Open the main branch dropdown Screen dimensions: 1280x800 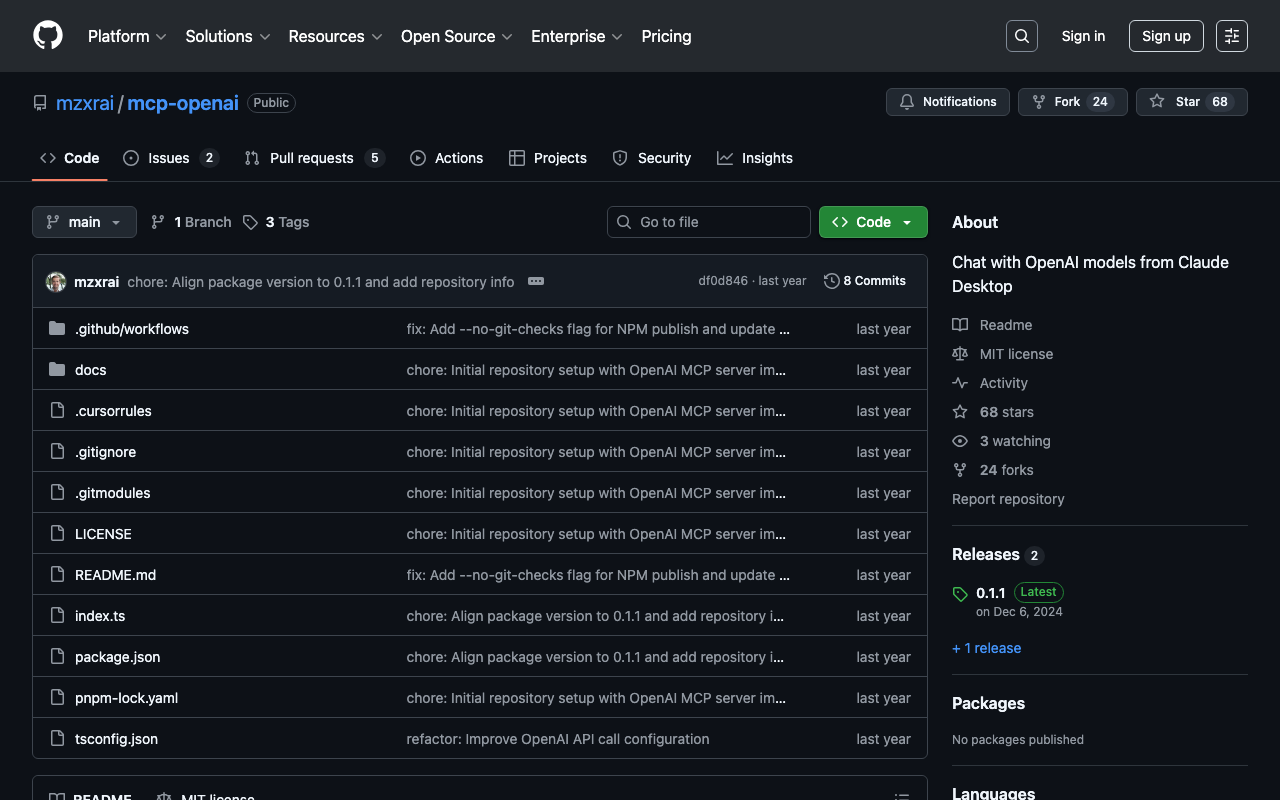point(84,222)
